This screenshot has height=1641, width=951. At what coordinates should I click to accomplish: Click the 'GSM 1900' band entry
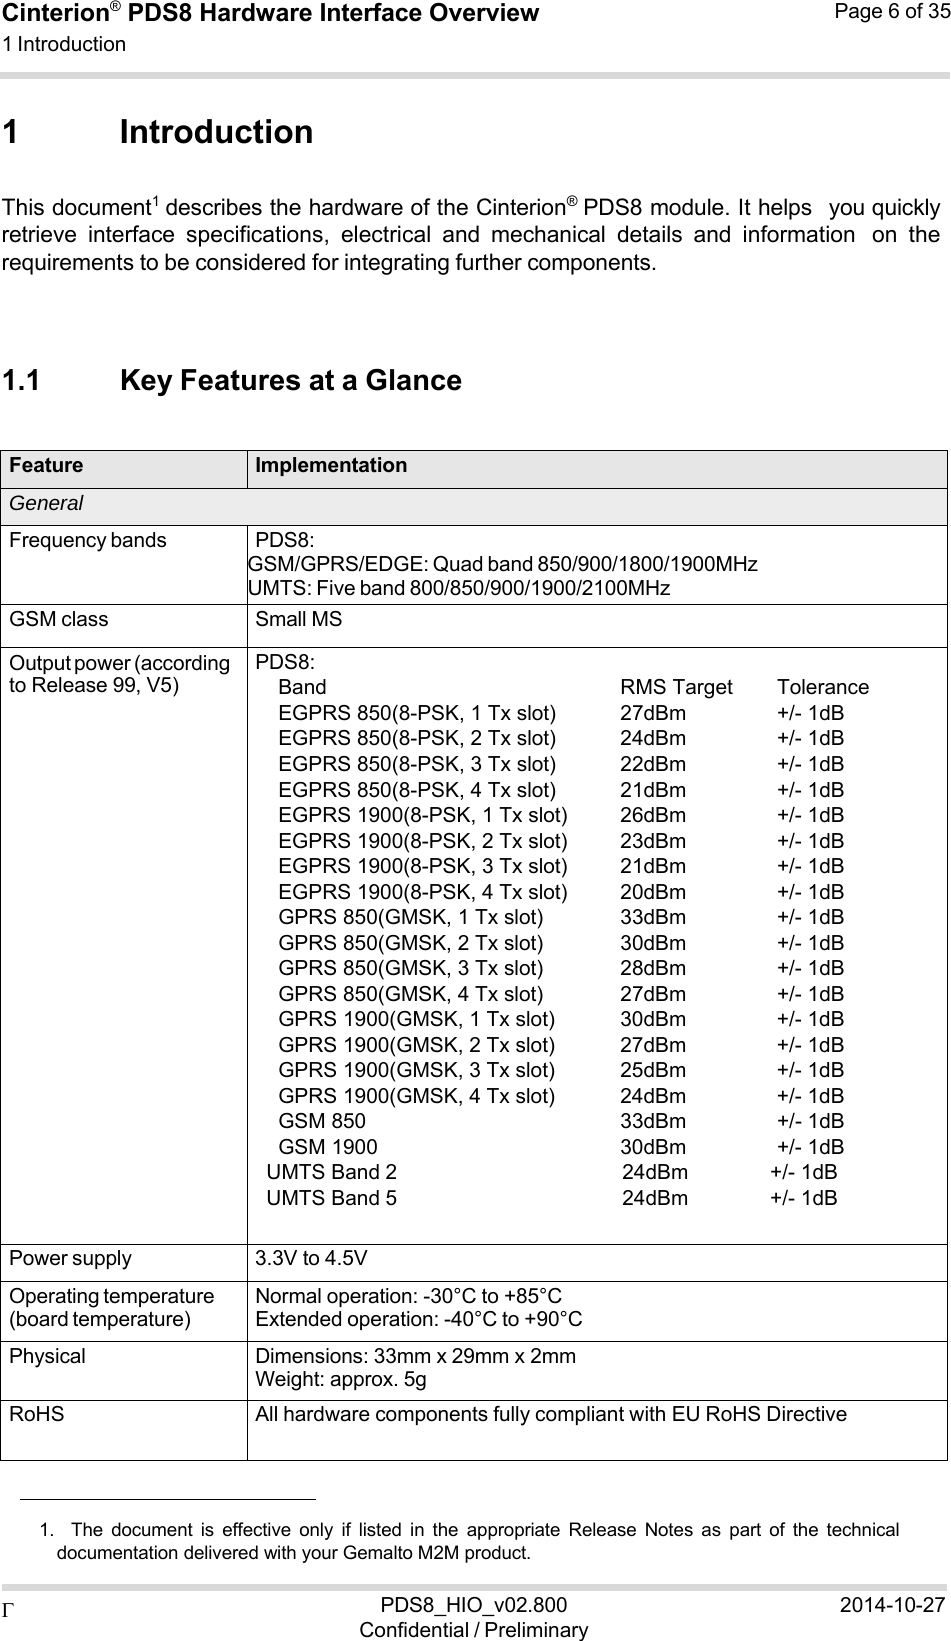click(328, 1147)
